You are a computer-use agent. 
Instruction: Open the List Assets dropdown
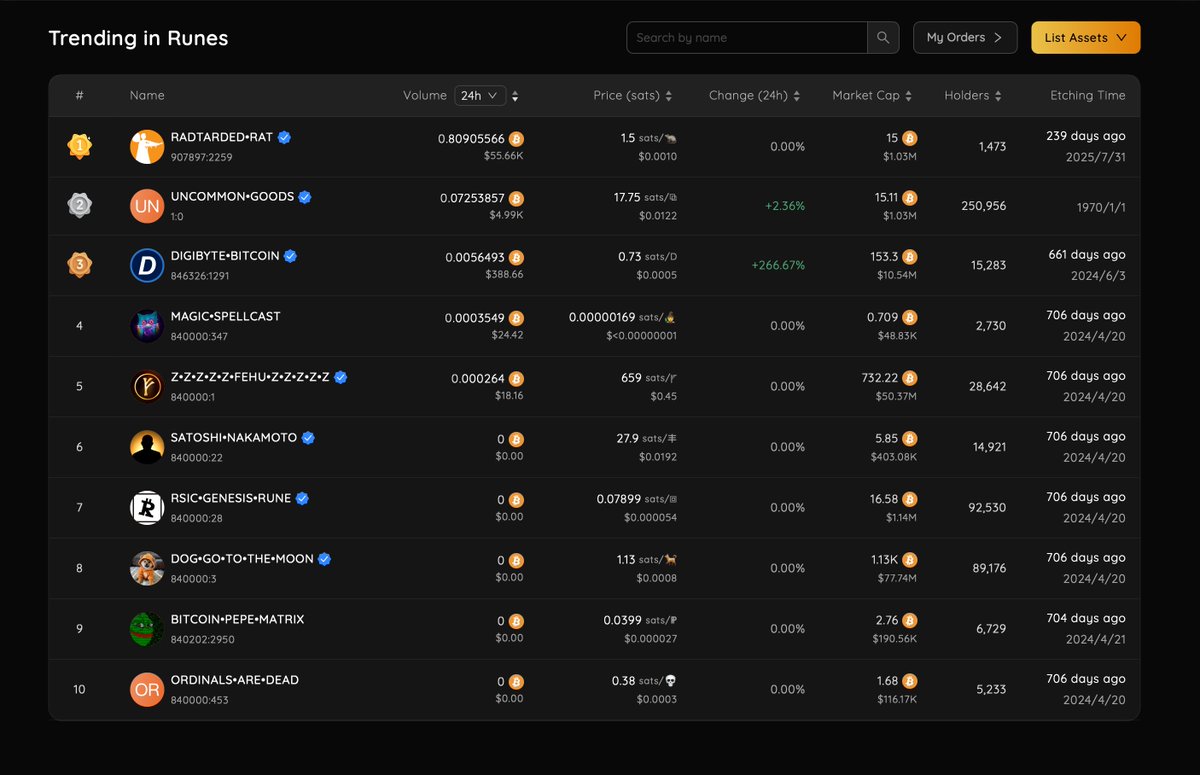pos(1085,38)
